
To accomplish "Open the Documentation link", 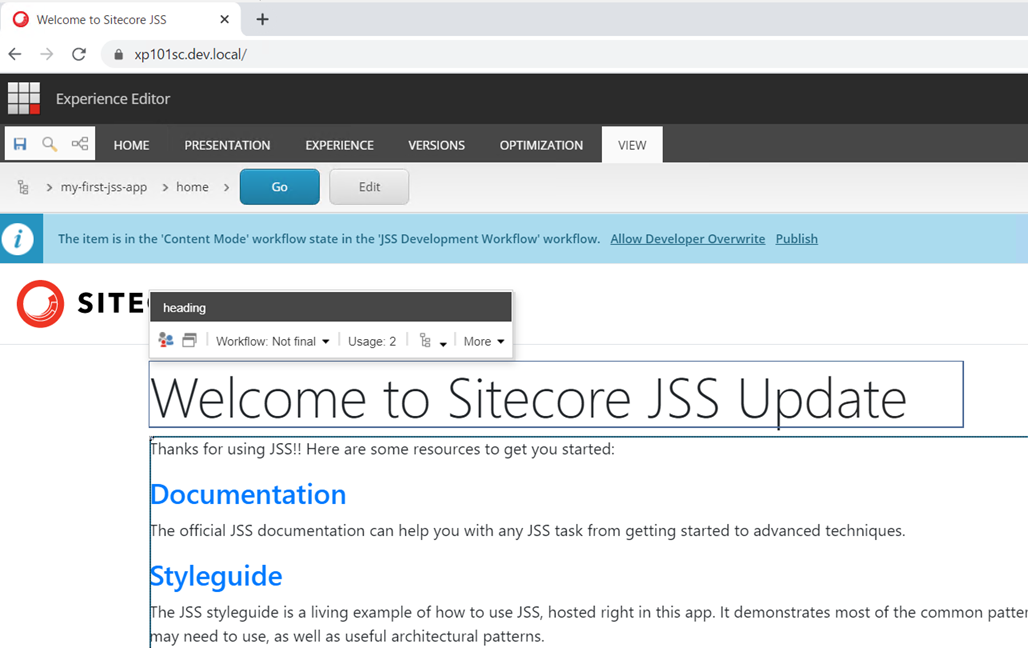I will coord(248,495).
